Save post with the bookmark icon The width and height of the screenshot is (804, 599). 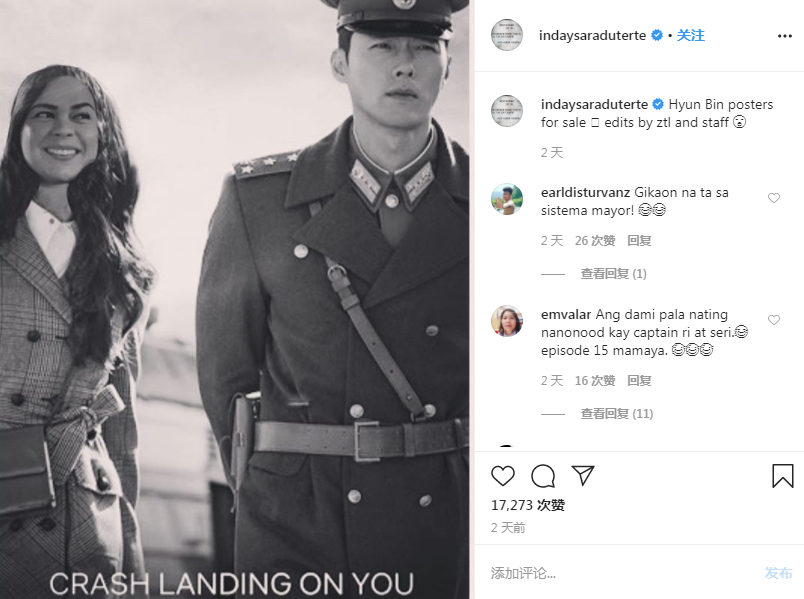(x=782, y=476)
